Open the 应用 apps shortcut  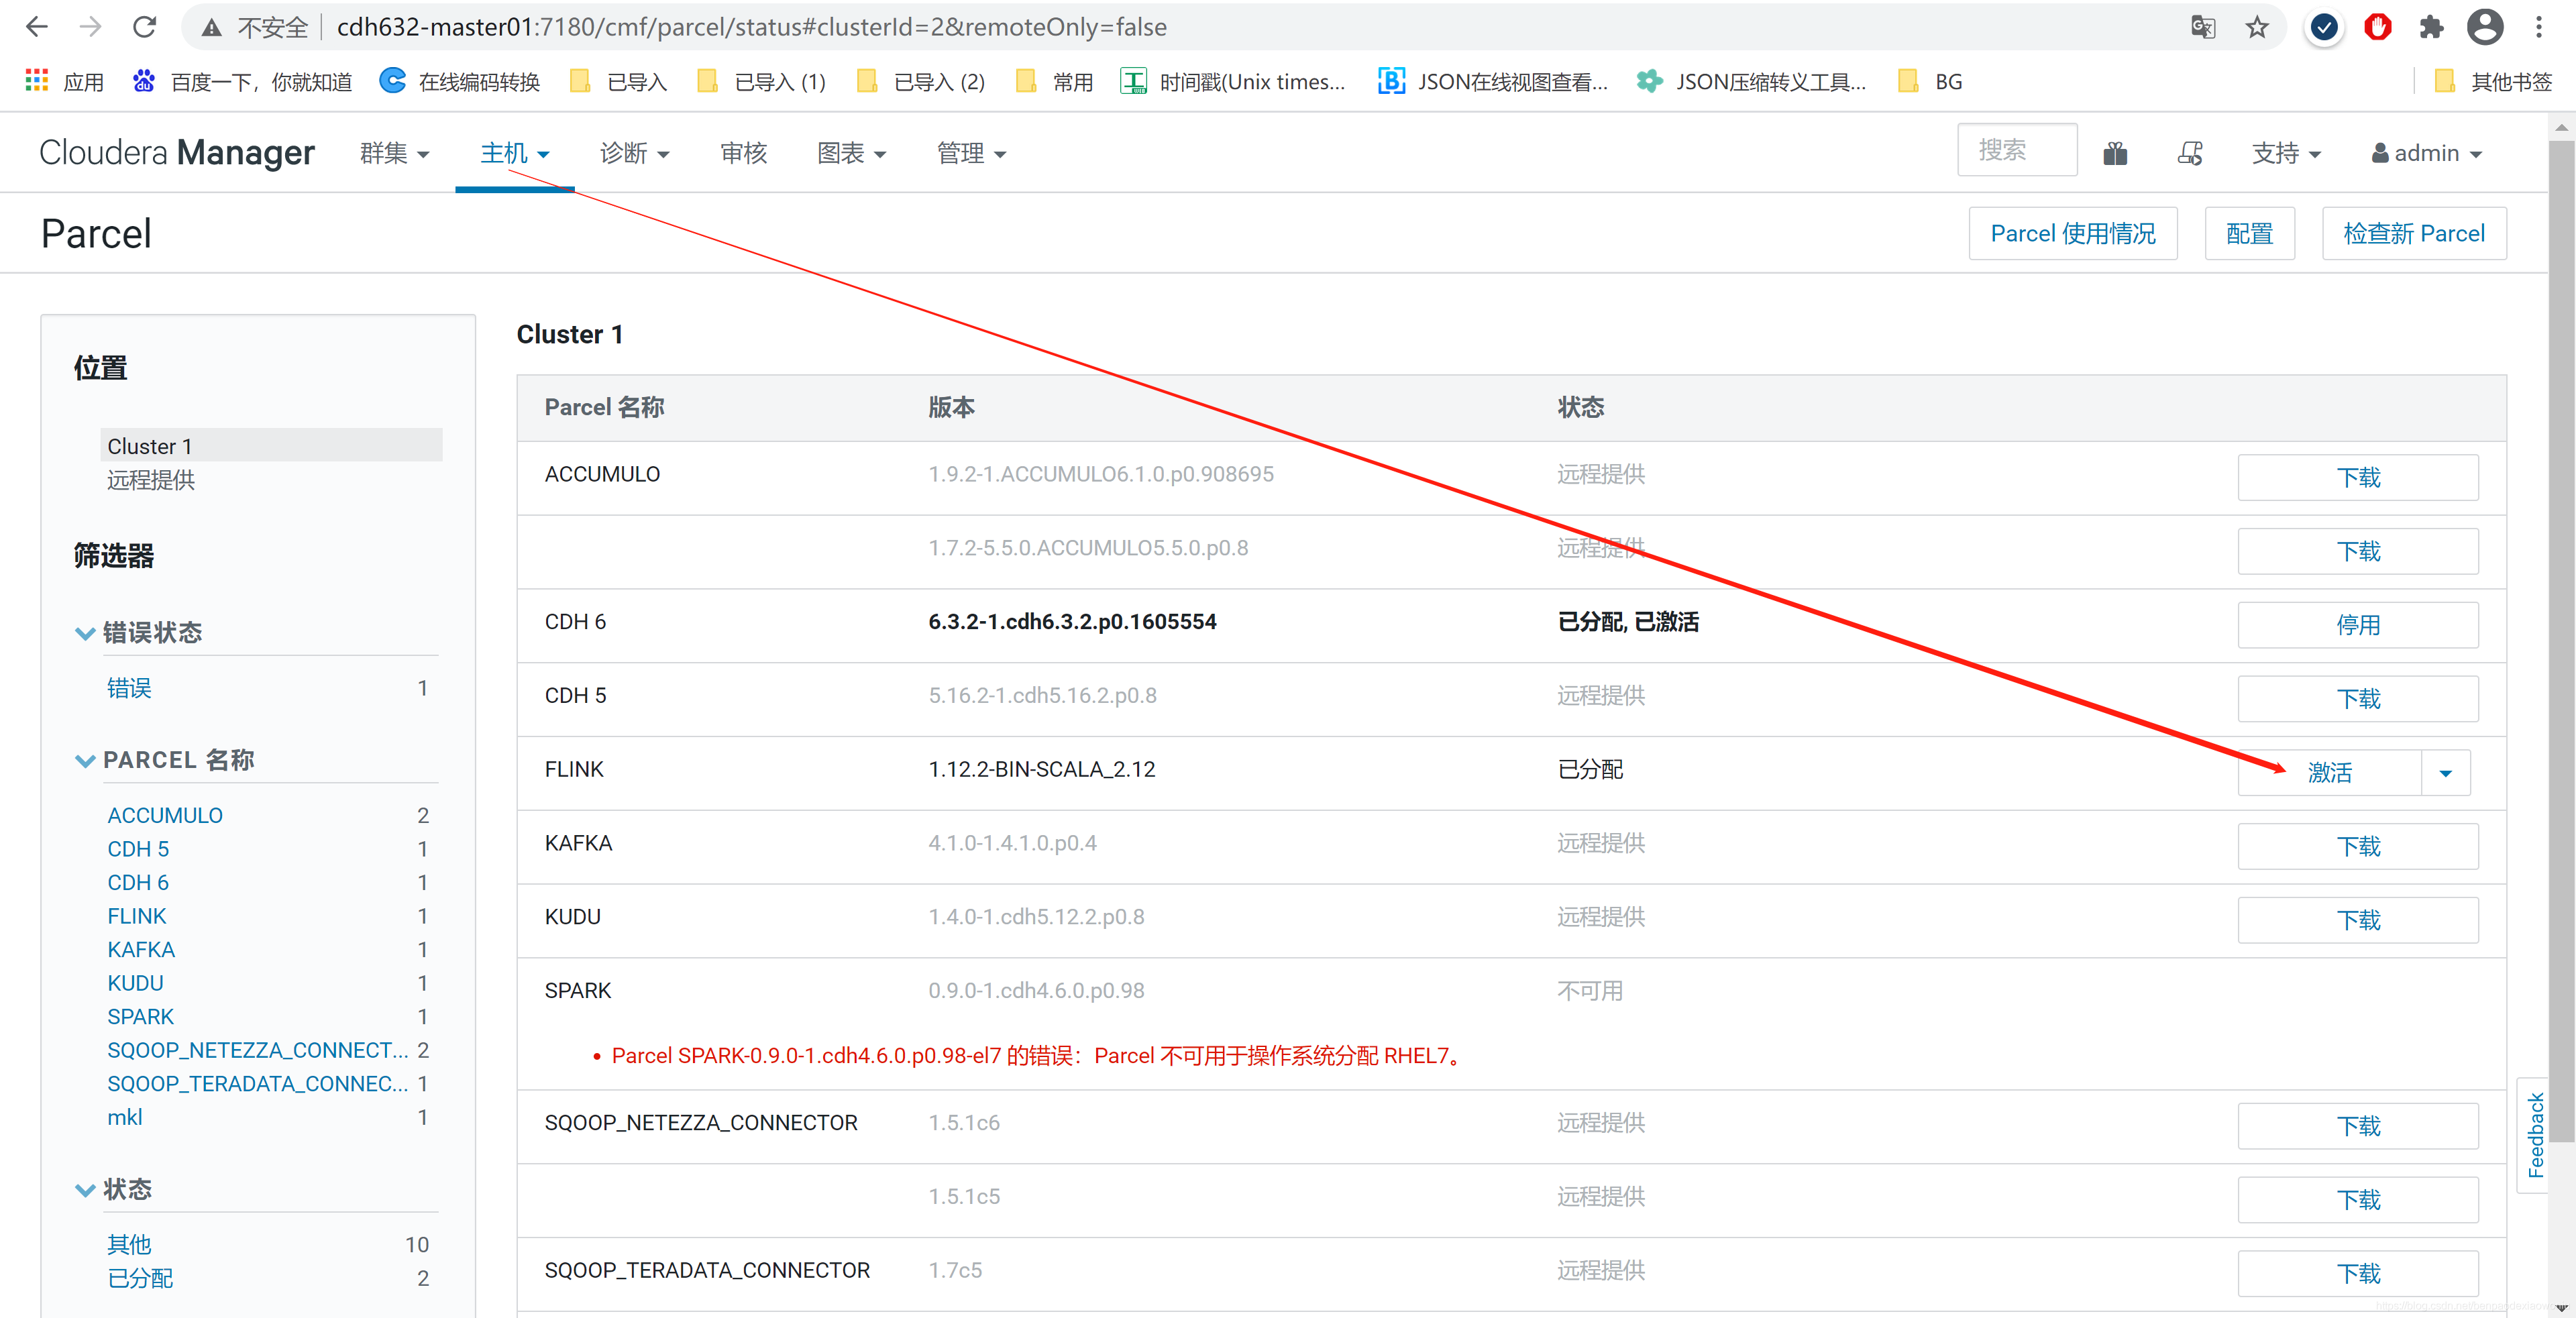(x=64, y=81)
